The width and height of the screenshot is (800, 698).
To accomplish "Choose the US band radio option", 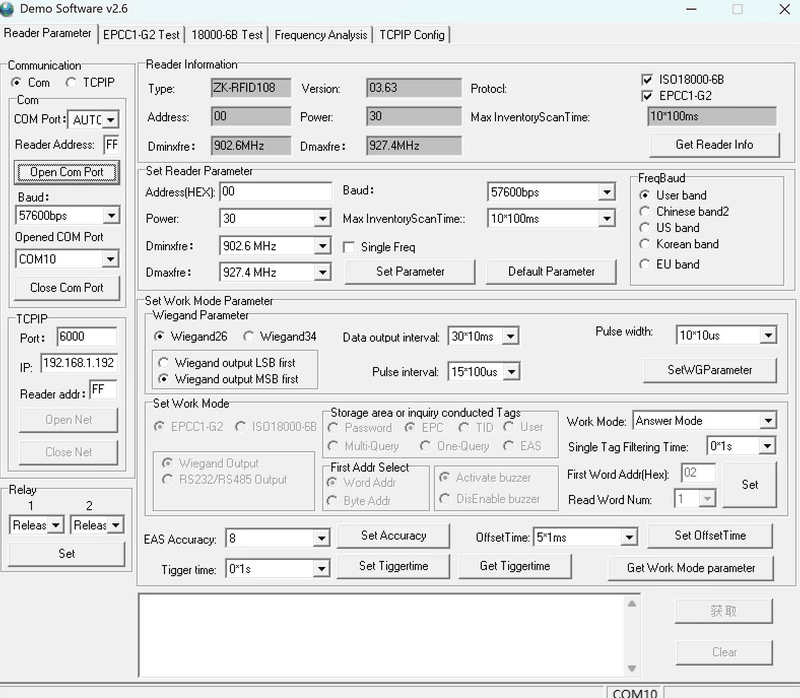I will (x=645, y=228).
